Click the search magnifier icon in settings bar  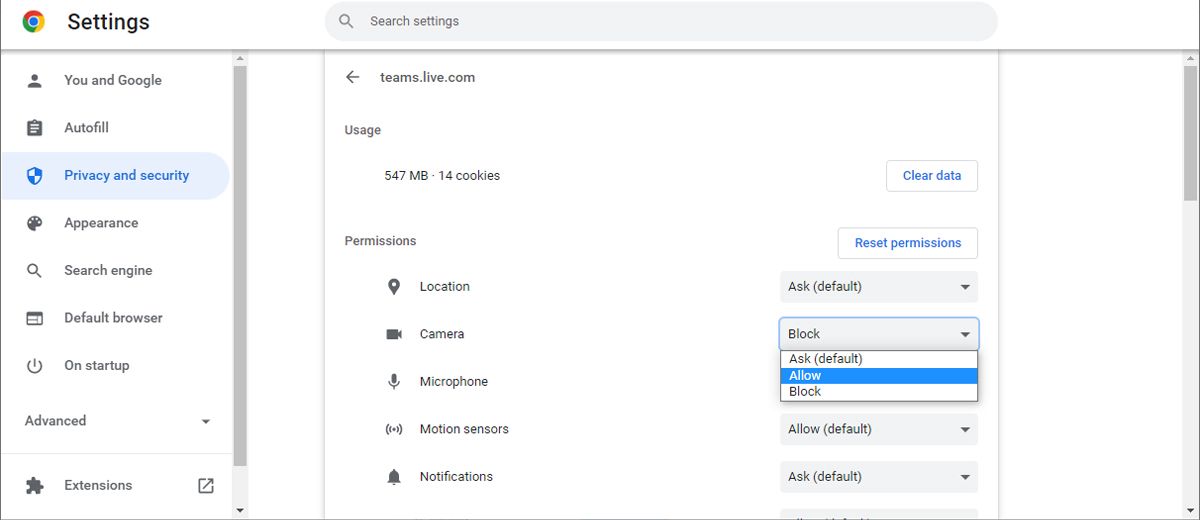tap(346, 21)
